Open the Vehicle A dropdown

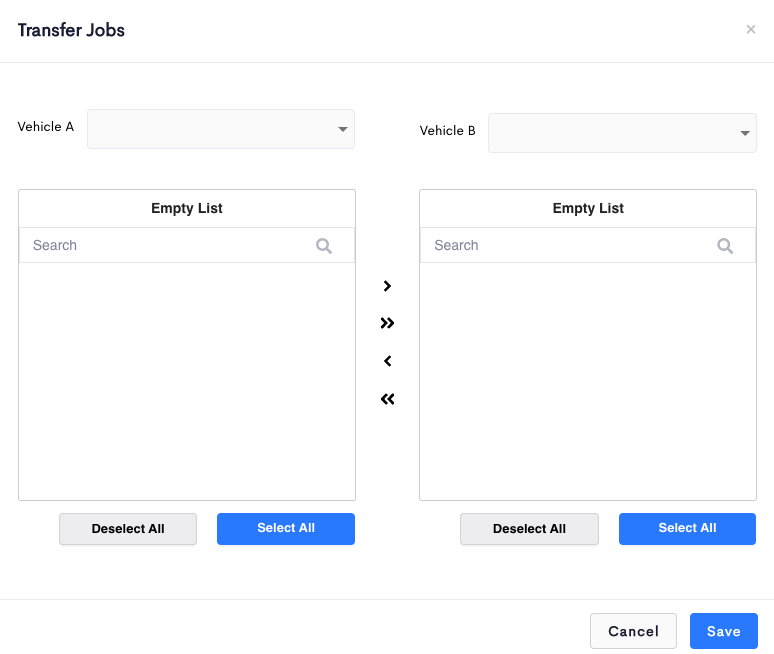click(221, 129)
